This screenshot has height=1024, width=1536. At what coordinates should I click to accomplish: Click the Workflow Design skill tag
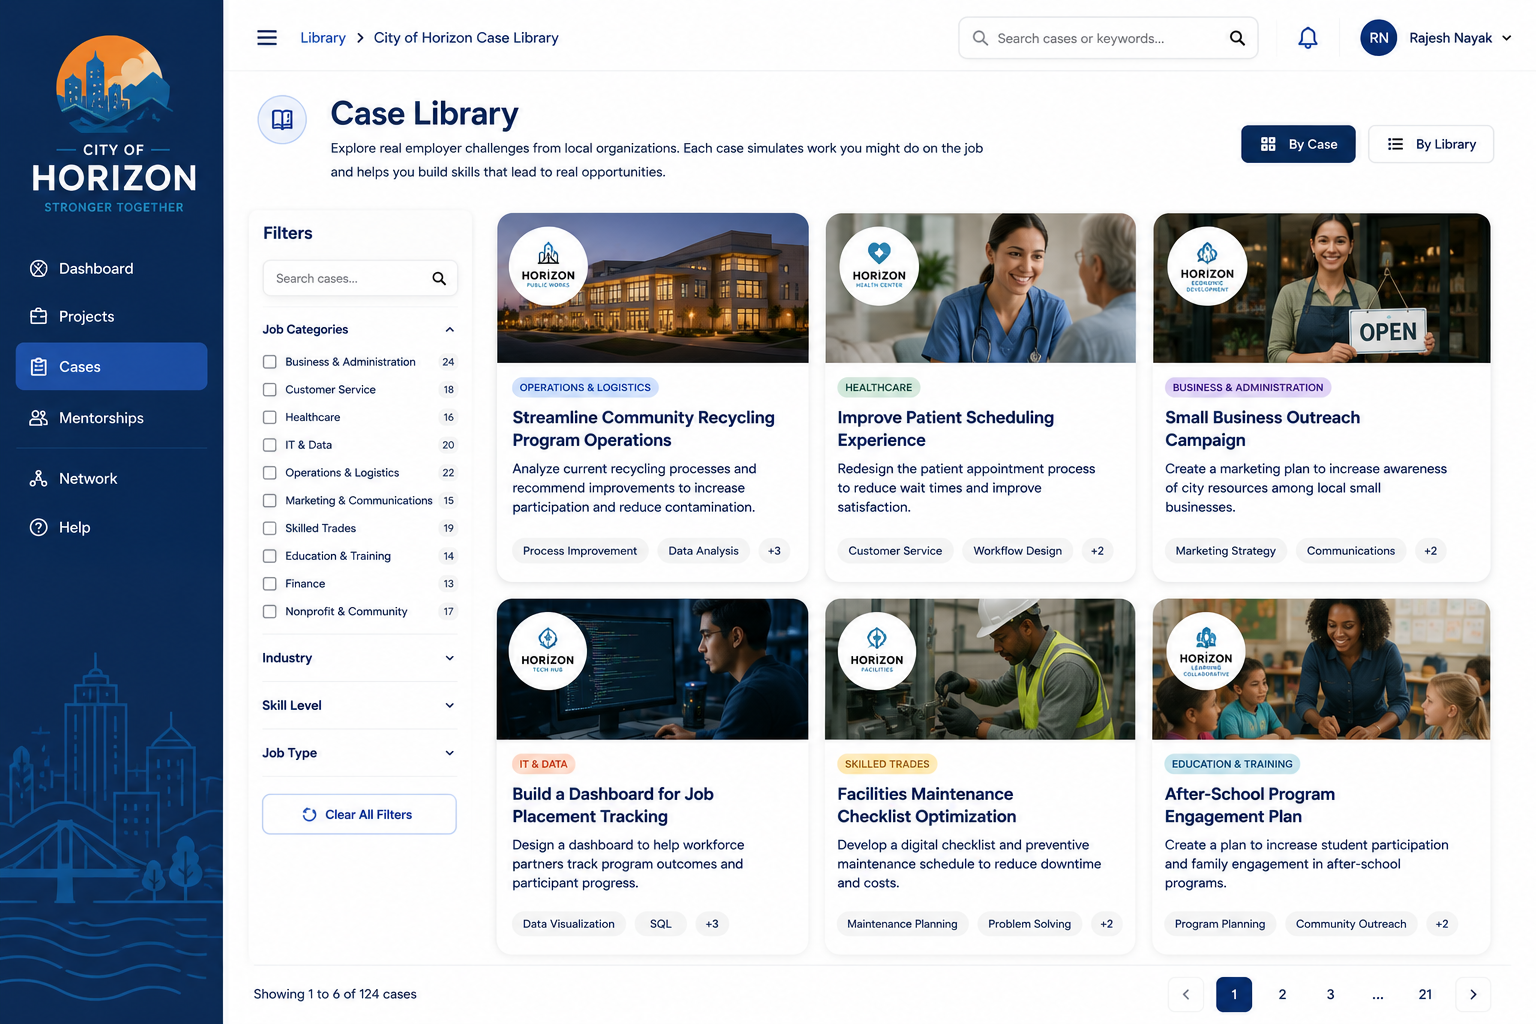click(x=1018, y=551)
